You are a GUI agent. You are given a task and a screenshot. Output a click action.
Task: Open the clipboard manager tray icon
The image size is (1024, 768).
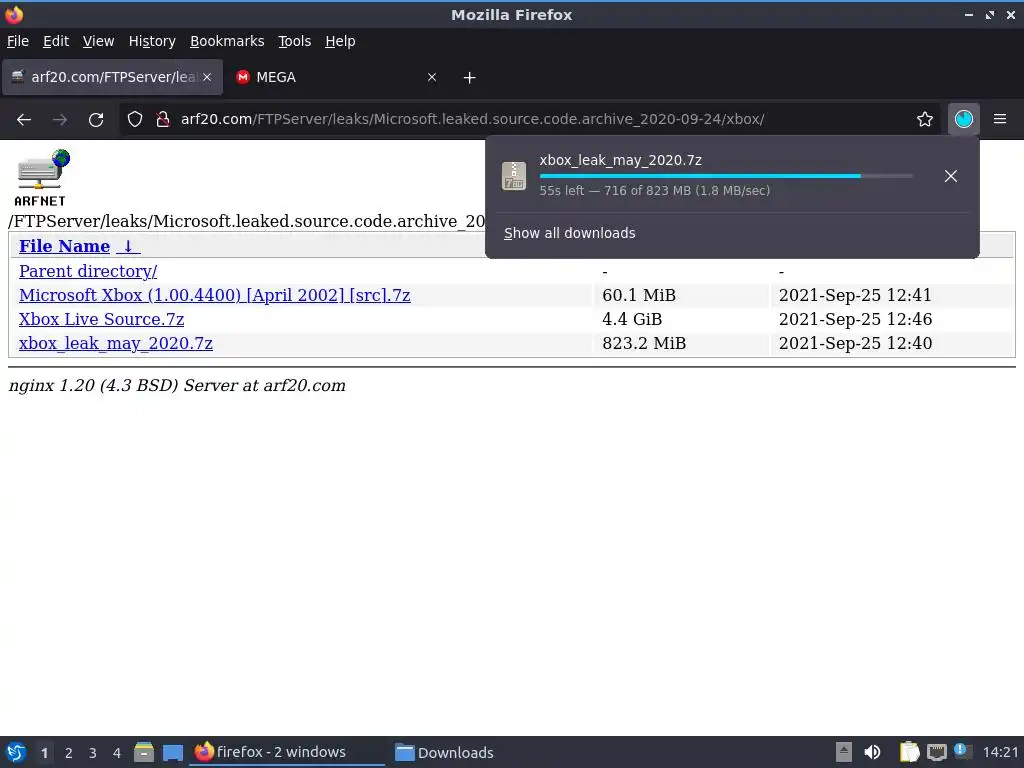click(x=909, y=752)
